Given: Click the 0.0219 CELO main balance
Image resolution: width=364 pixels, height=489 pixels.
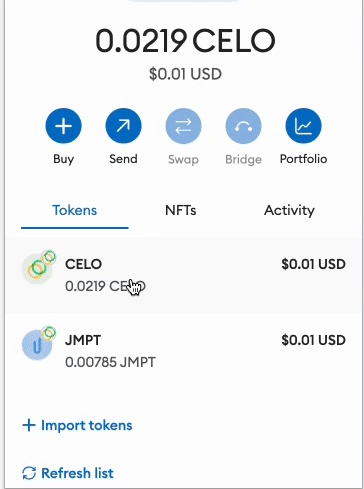Looking at the screenshot, I should [x=185, y=41].
